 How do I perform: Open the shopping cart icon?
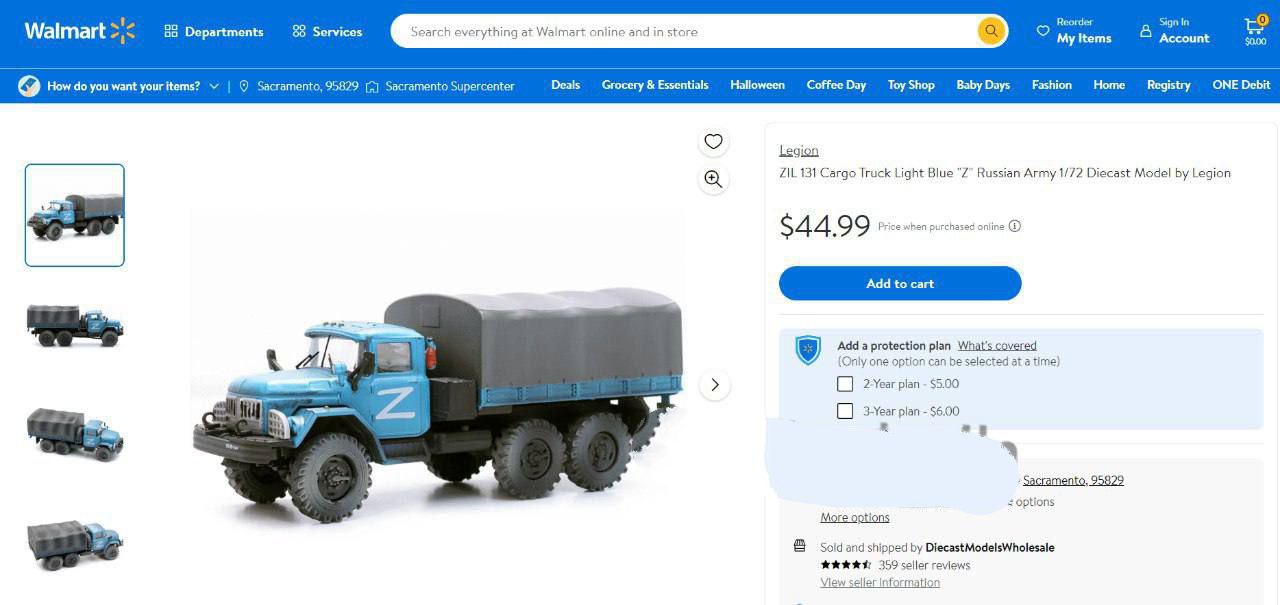pos(1254,28)
